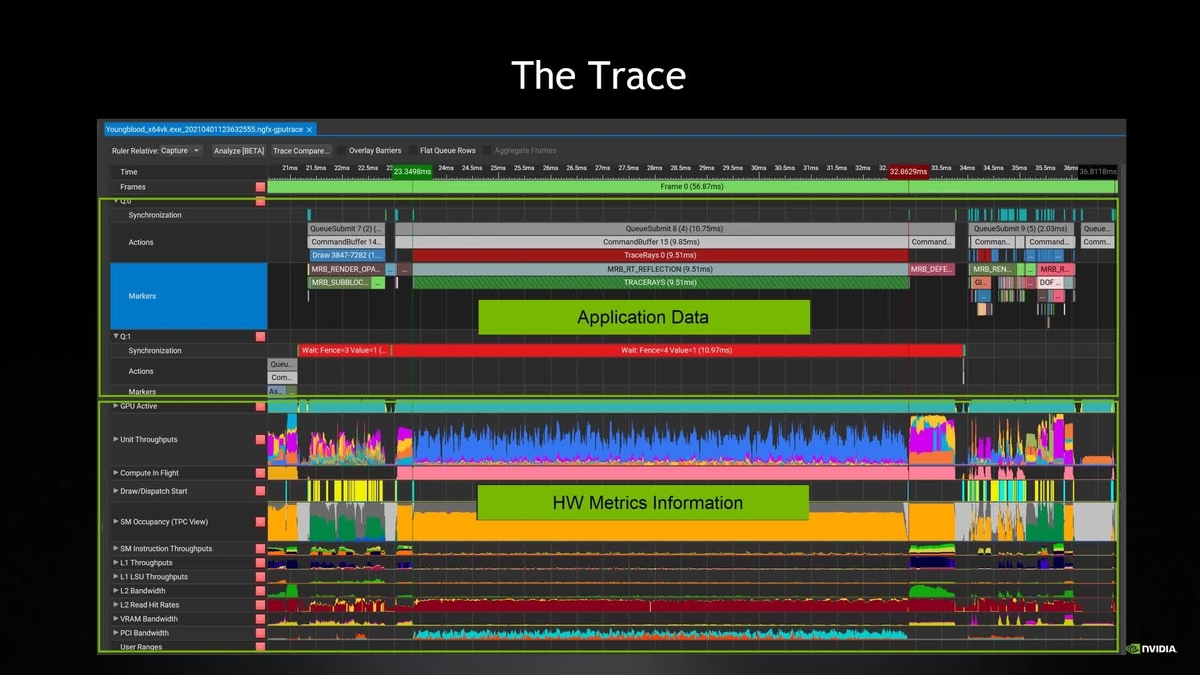Click the pink icon beside Draw/Dispatch Start

pos(261,492)
